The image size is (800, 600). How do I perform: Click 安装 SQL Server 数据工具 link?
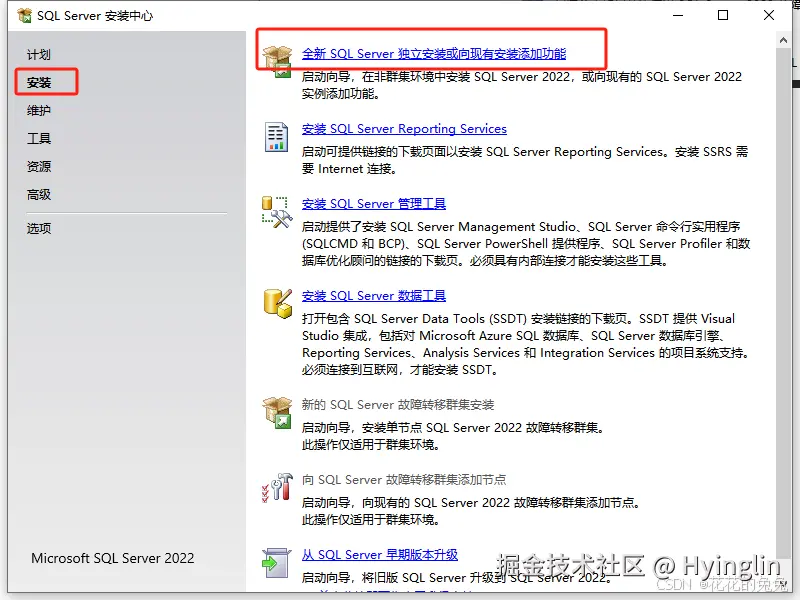click(373, 295)
